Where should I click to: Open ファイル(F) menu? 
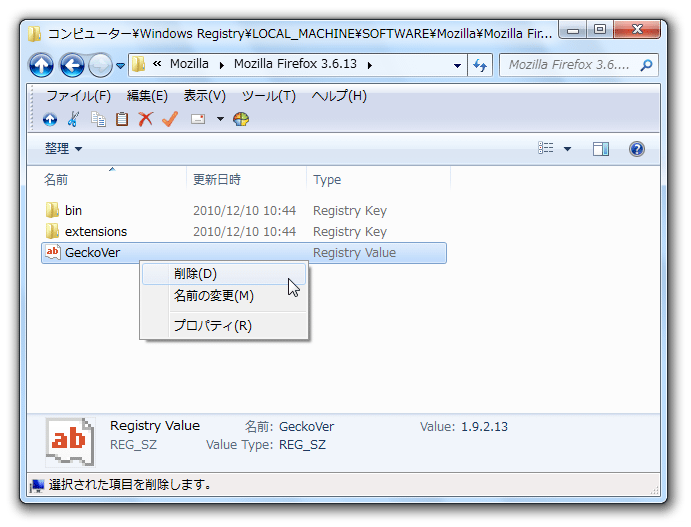point(78,96)
